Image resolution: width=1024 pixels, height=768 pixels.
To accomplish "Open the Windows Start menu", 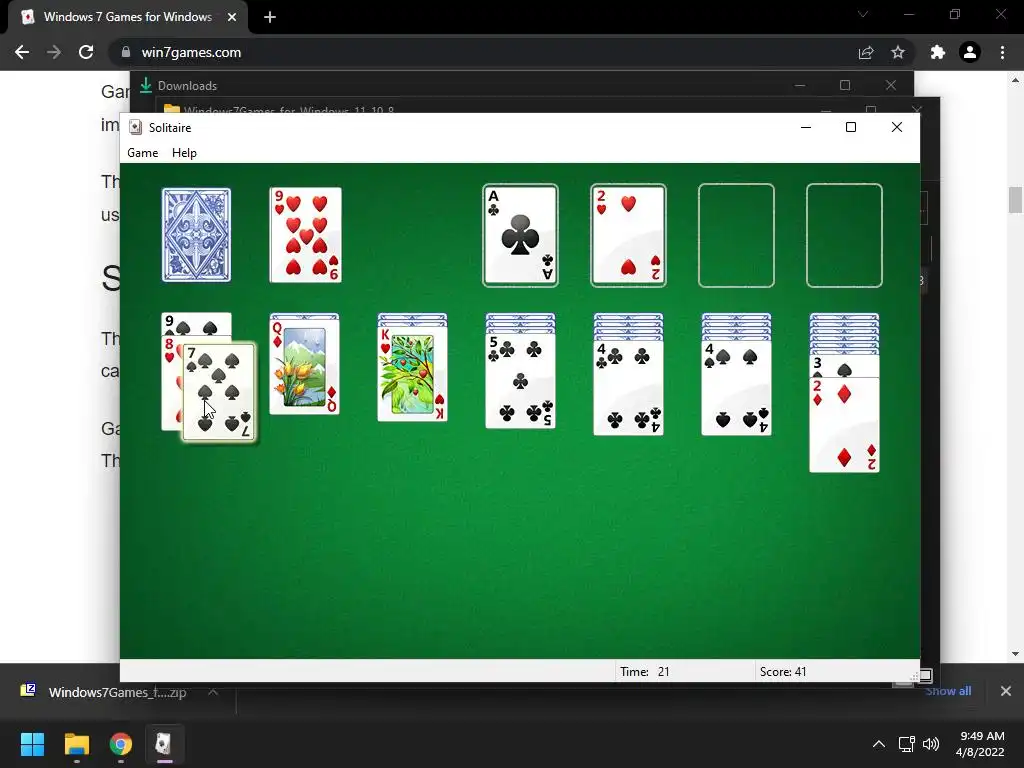I will pyautogui.click(x=32, y=744).
